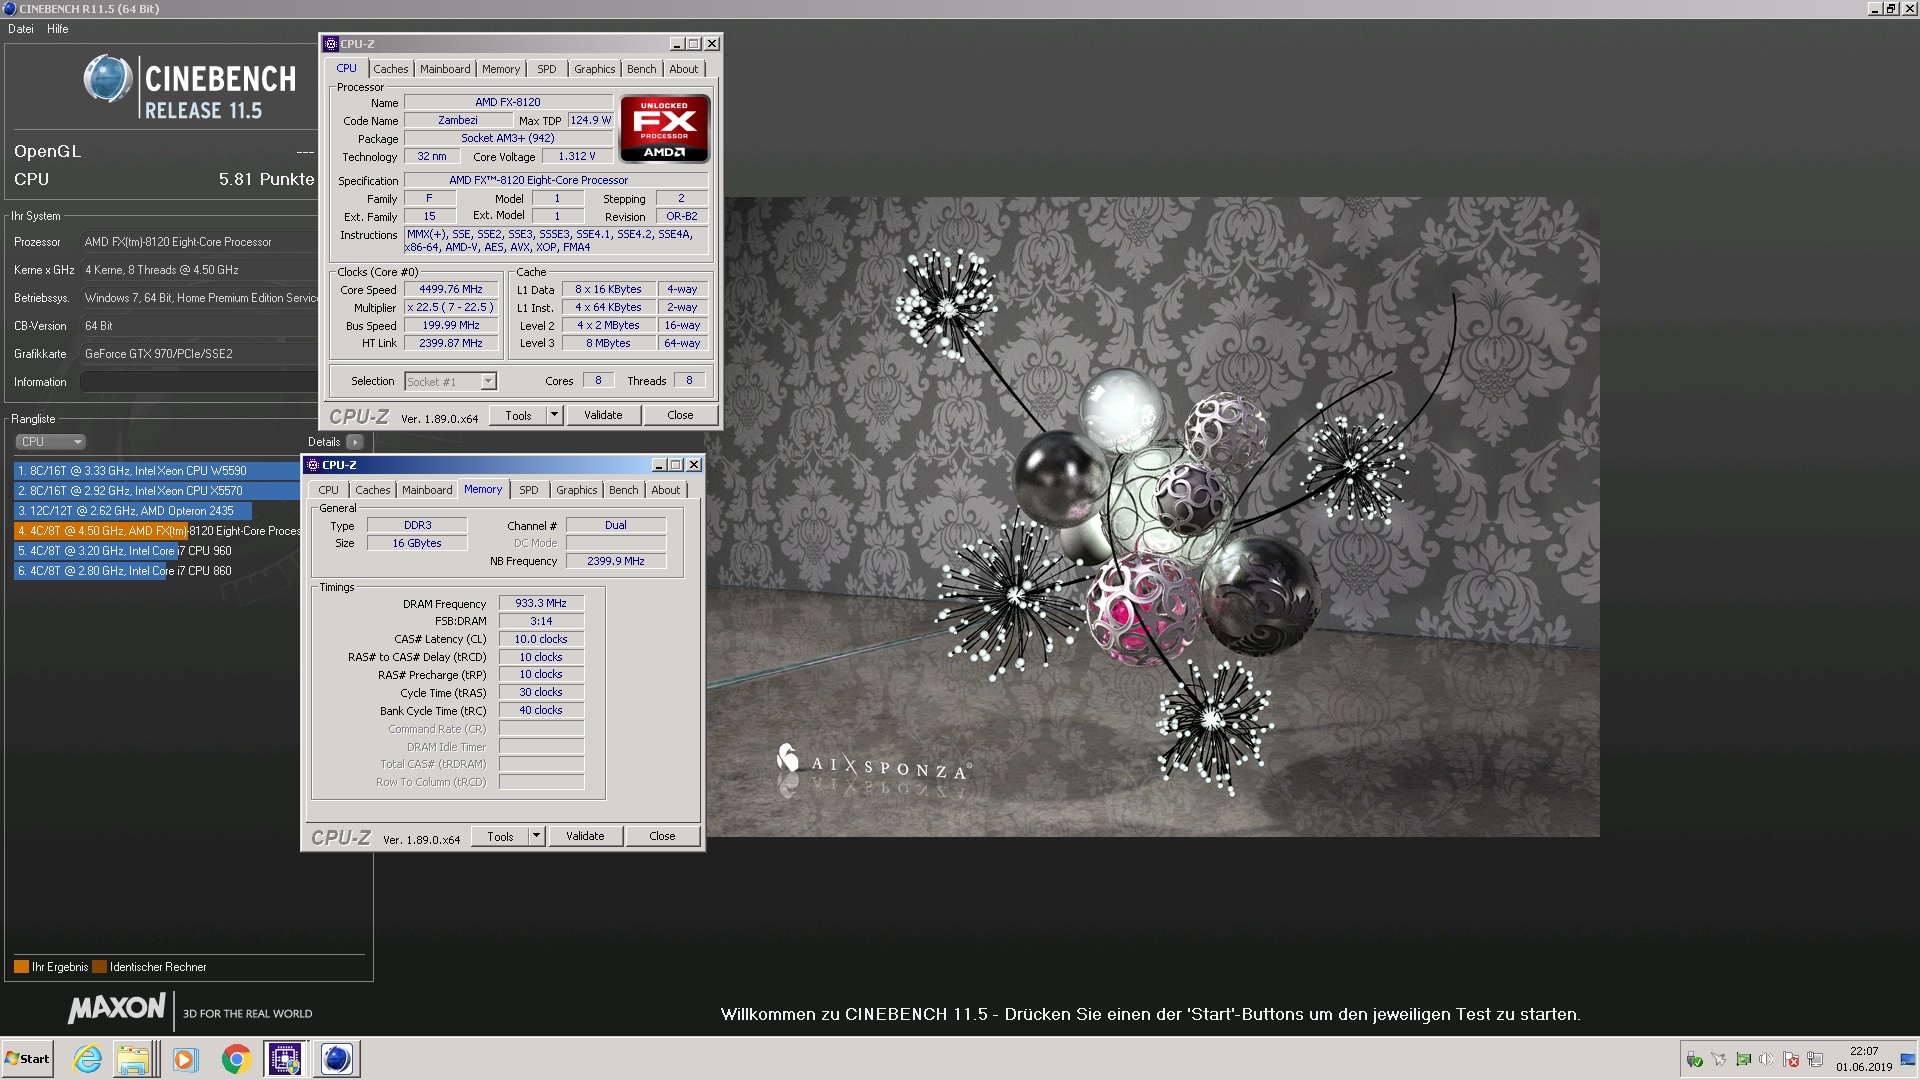Open Action Center flag tray icon

pos(1791,1060)
